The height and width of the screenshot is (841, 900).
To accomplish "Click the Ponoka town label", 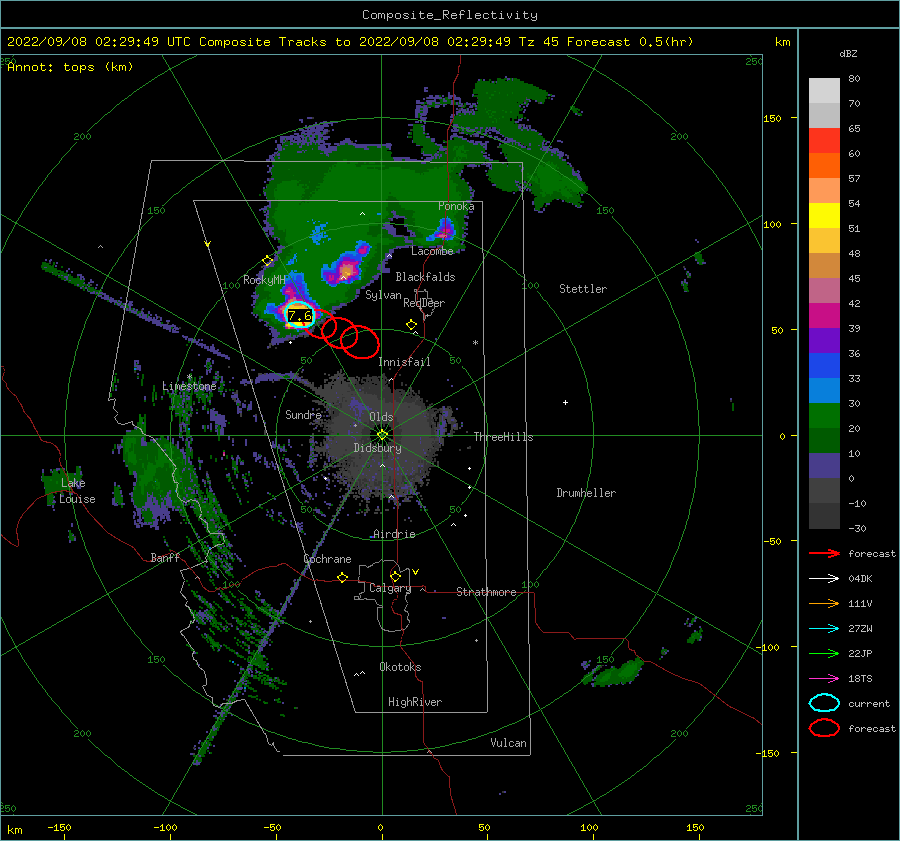I will [456, 206].
